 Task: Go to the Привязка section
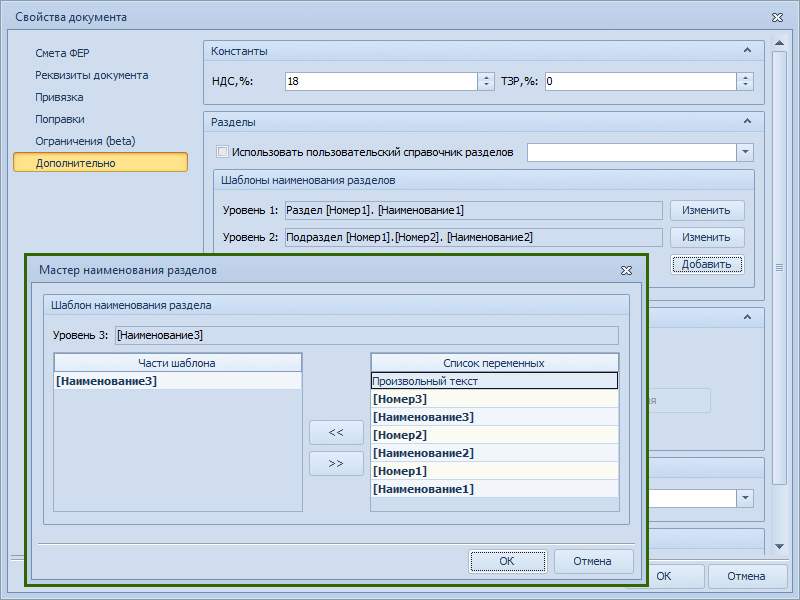pos(59,97)
